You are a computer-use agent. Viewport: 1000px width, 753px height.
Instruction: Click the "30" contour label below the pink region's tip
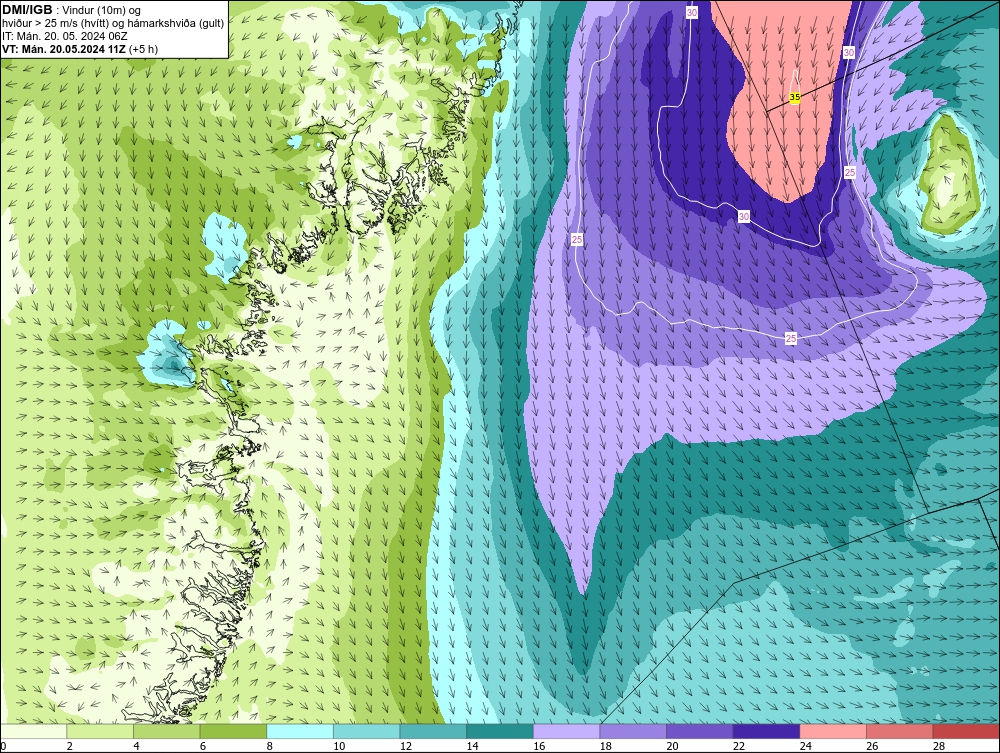(x=744, y=217)
